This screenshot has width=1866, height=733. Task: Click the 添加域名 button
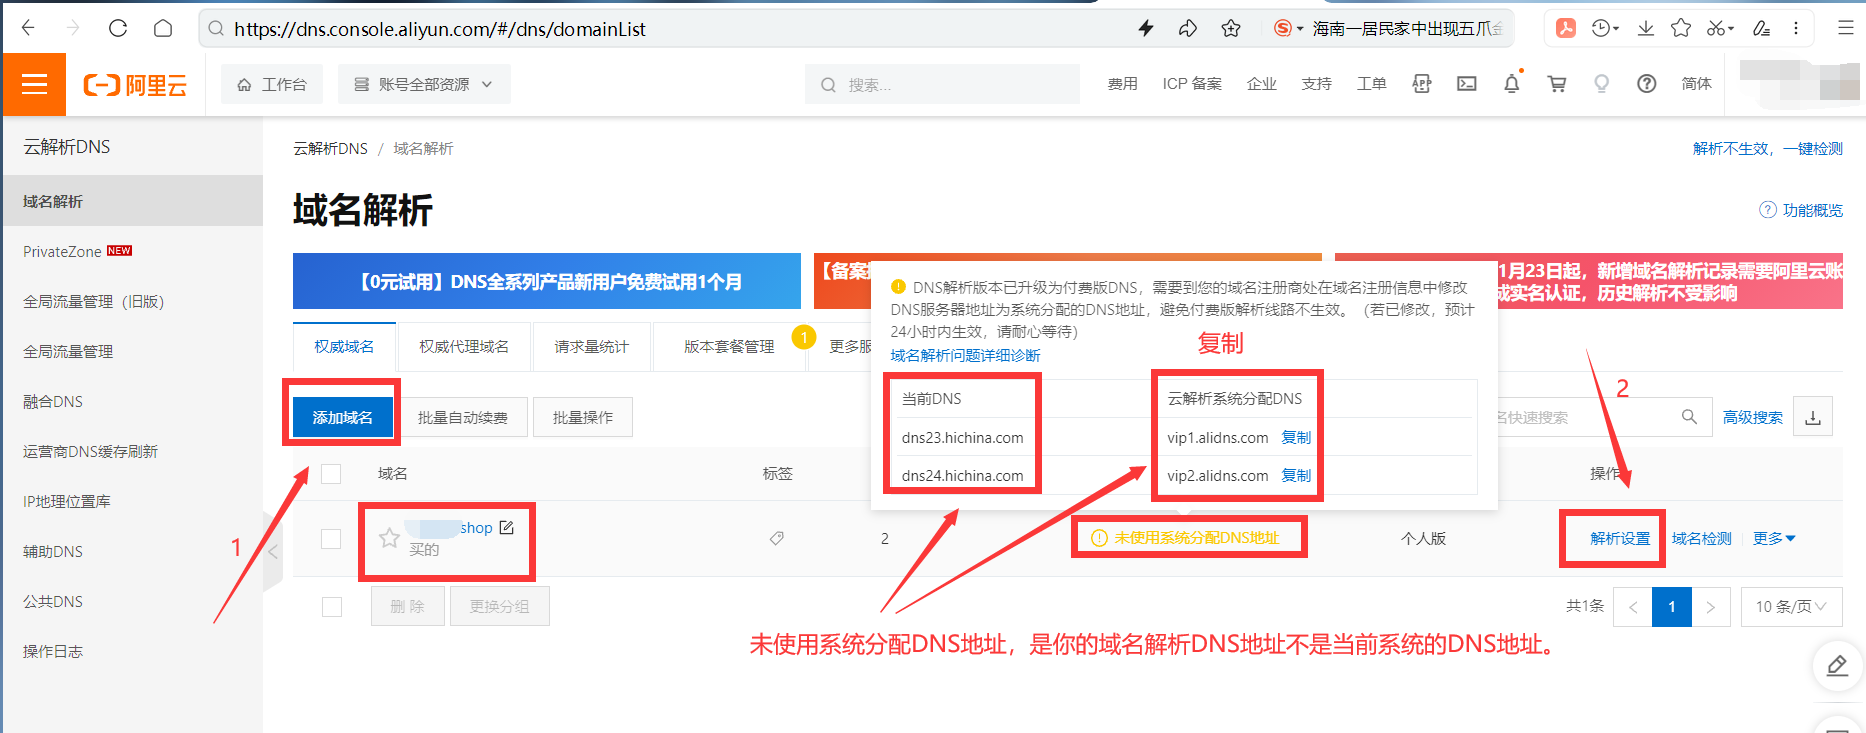click(x=343, y=417)
